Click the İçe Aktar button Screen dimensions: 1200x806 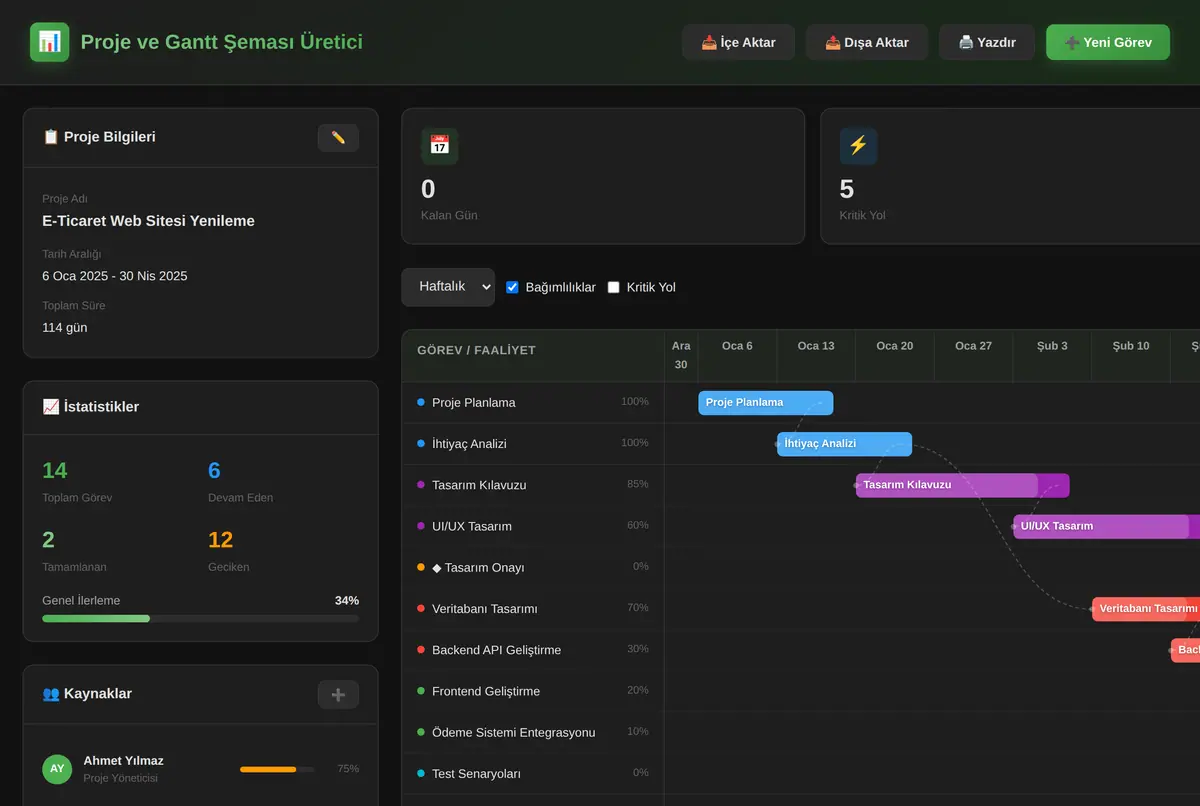pyautogui.click(x=738, y=42)
